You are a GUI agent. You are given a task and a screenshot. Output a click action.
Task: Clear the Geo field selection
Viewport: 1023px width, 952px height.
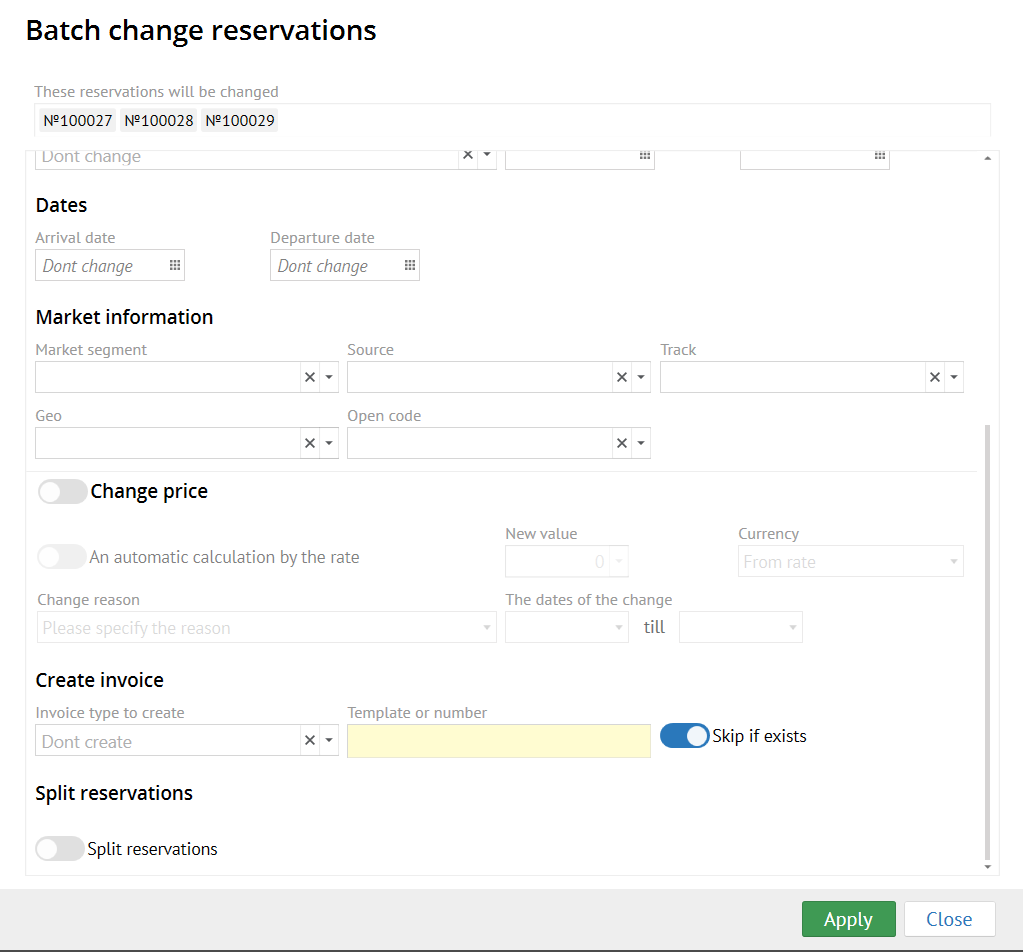(310, 443)
